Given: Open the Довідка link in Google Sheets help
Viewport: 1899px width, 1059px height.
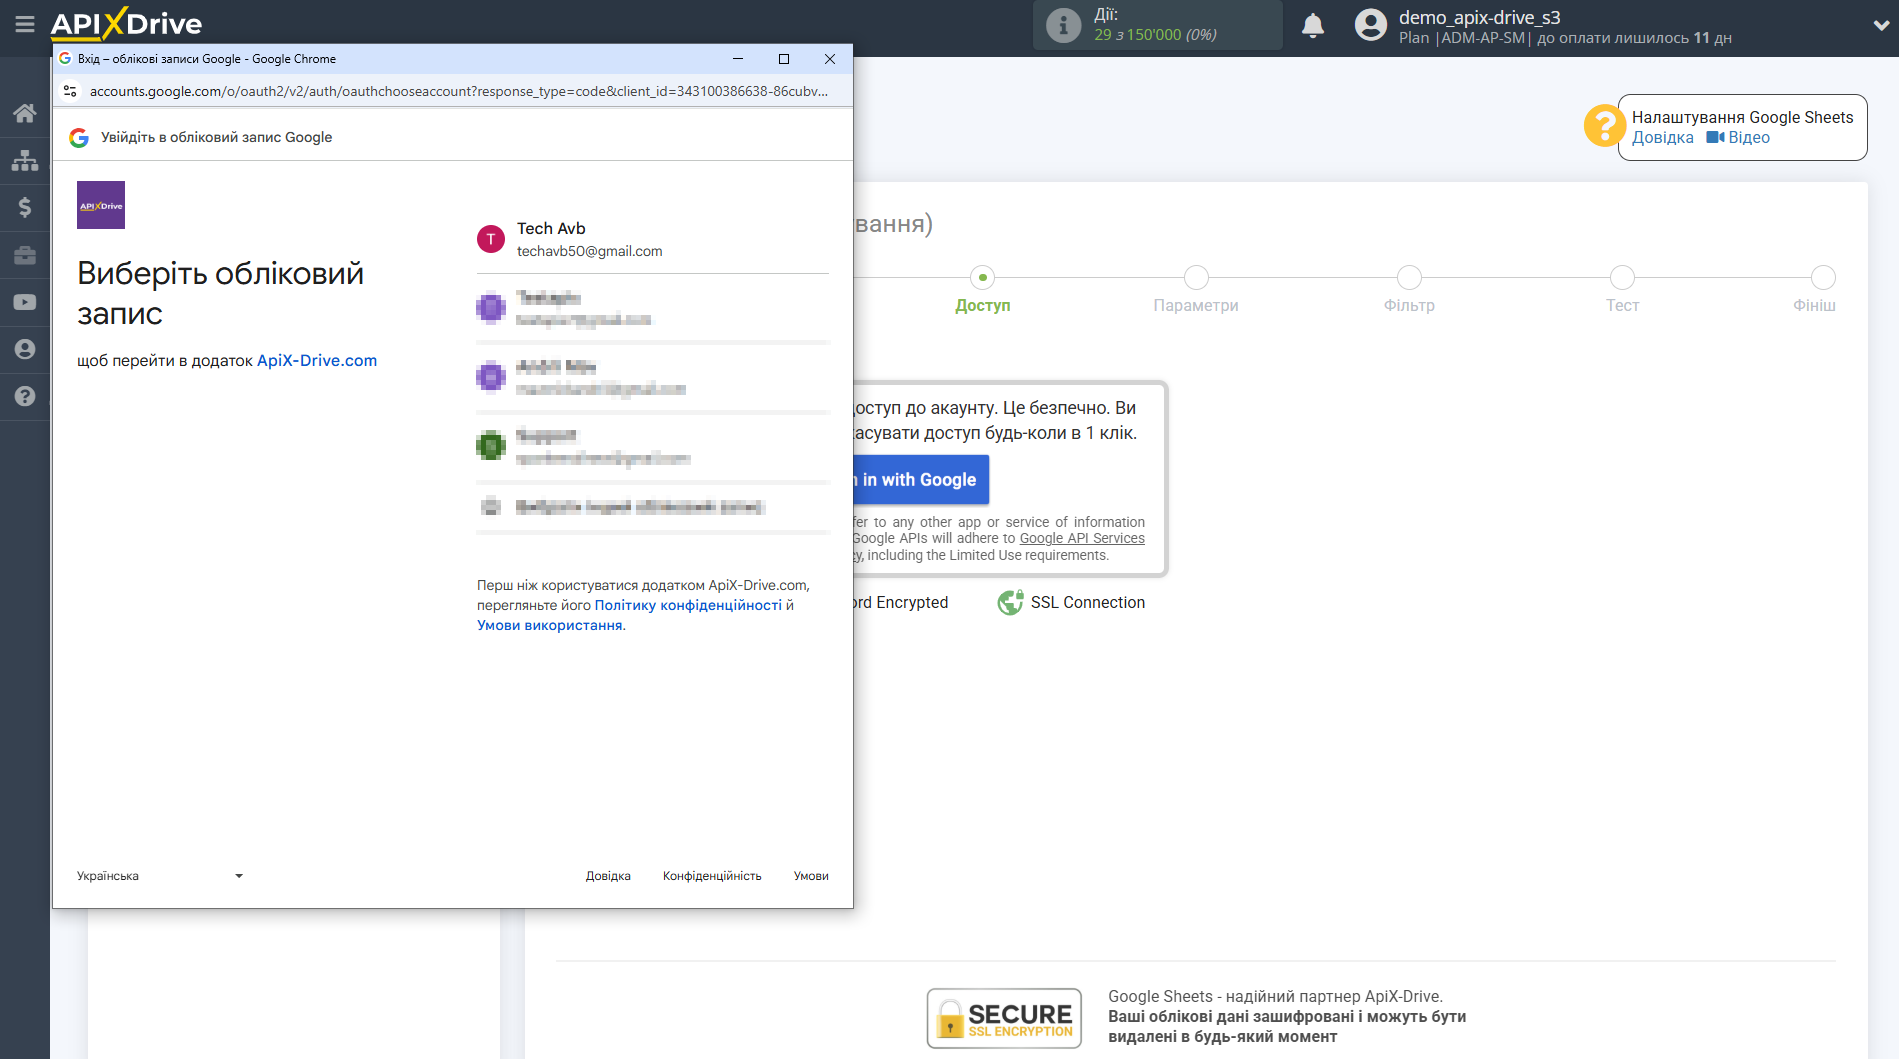Looking at the screenshot, I should (x=1663, y=138).
